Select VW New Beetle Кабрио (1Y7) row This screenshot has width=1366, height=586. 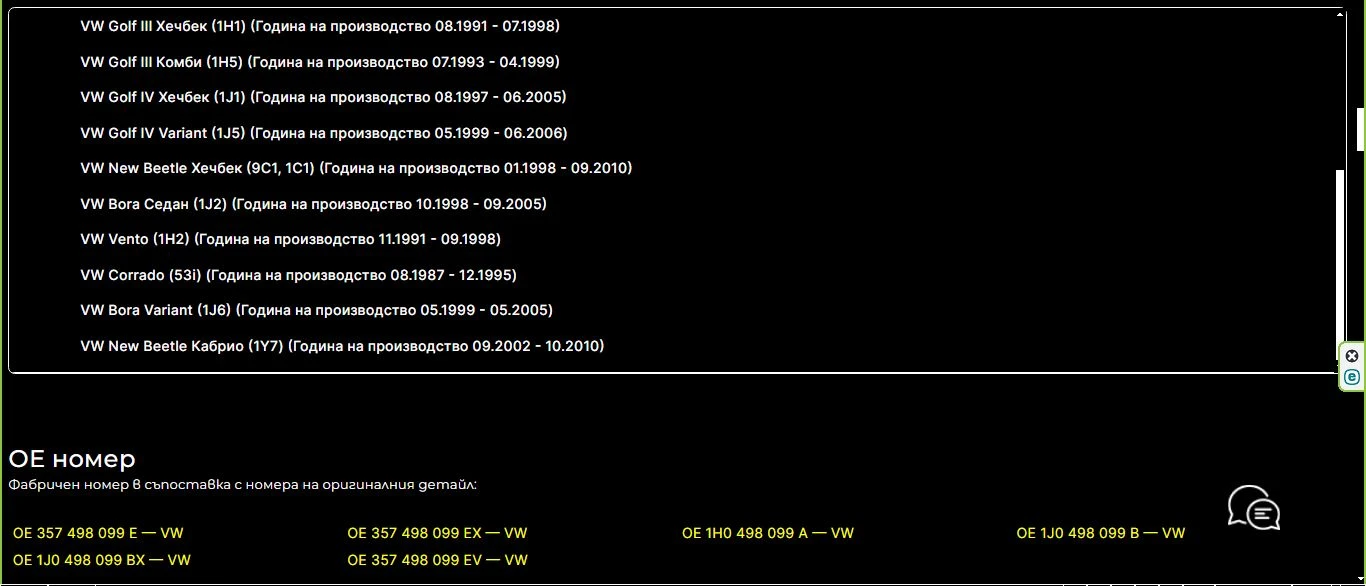pyautogui.click(x=342, y=346)
